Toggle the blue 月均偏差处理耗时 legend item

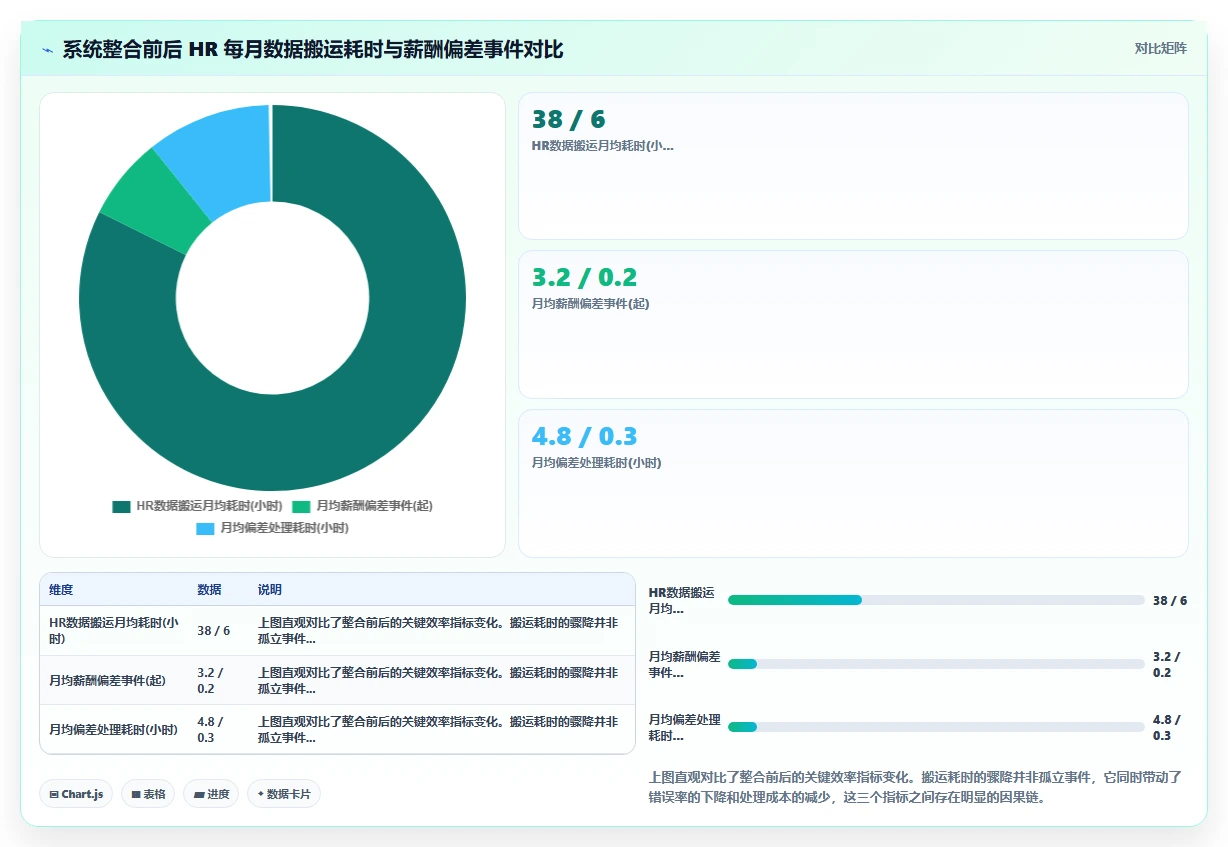pyautogui.click(x=272, y=528)
